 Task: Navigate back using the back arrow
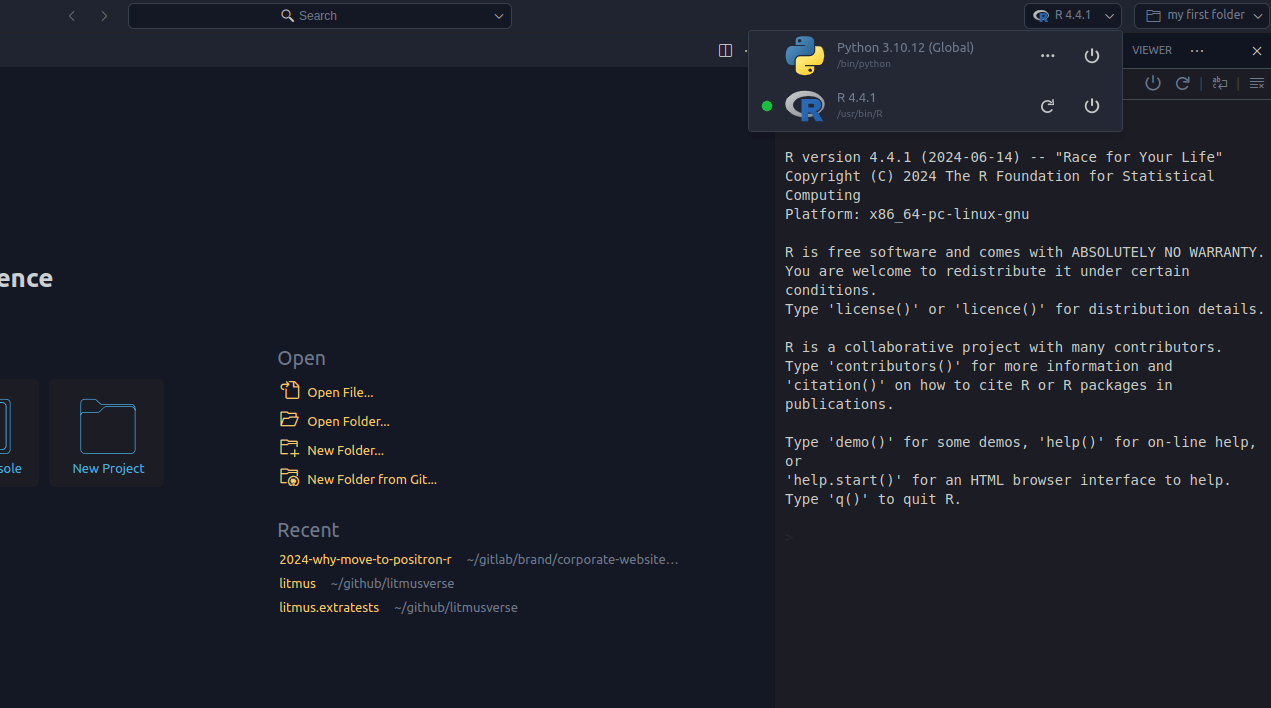pyautogui.click(x=71, y=15)
